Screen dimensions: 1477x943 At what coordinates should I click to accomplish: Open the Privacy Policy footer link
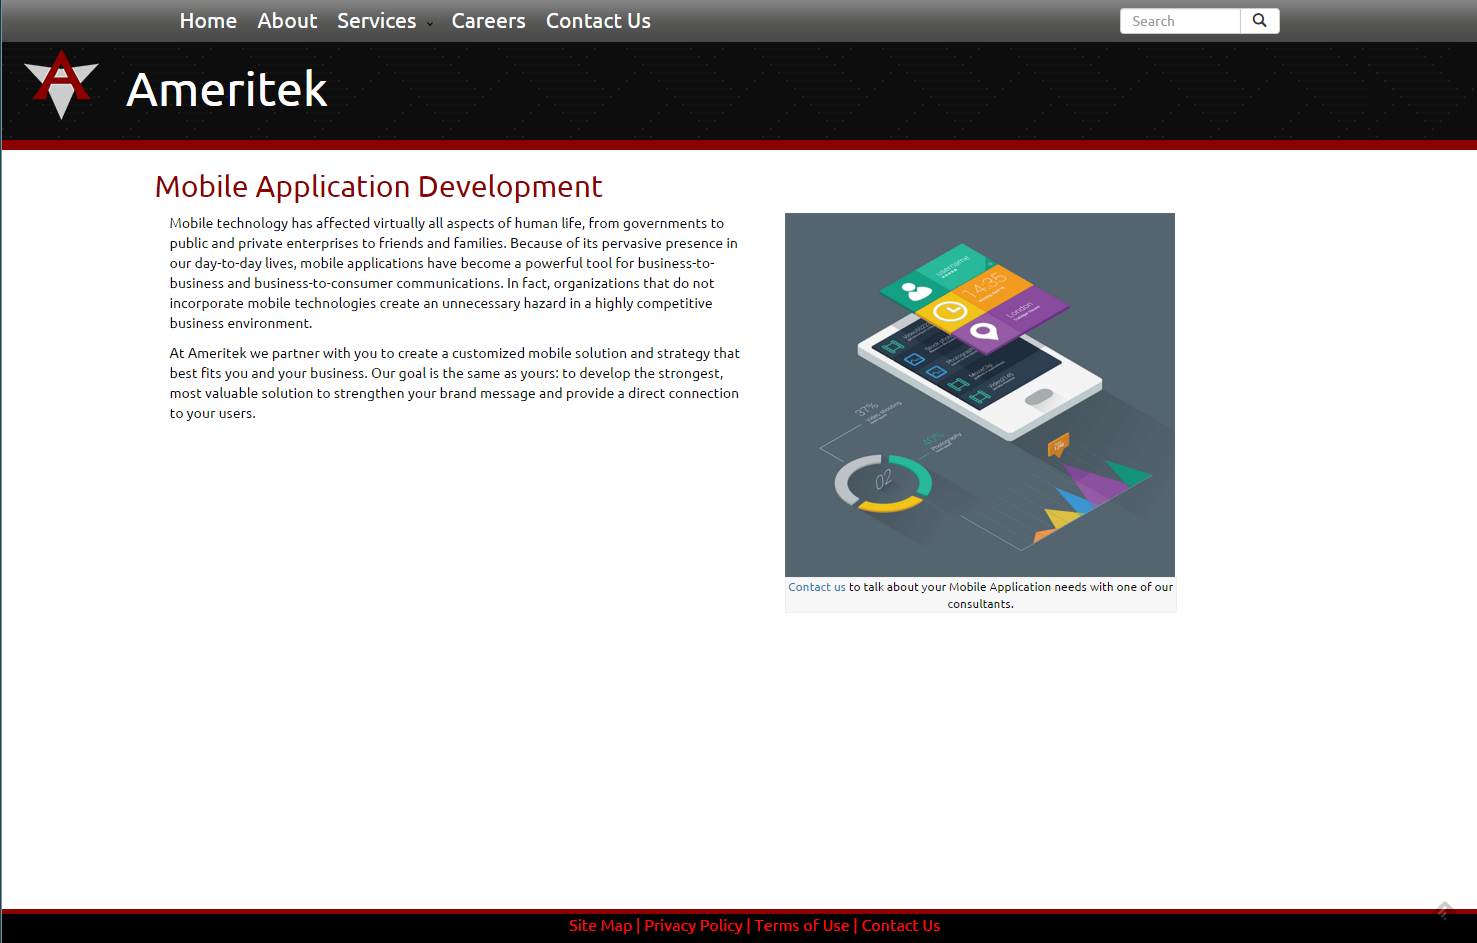pos(693,926)
